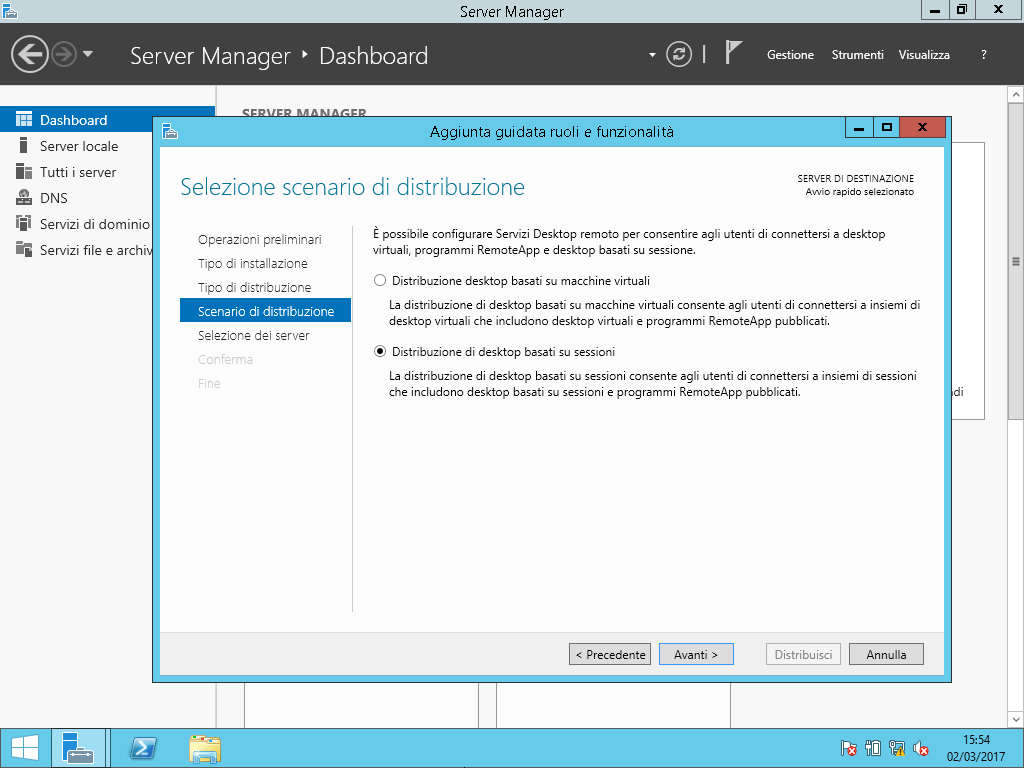Click the Windows Start button

click(24, 748)
